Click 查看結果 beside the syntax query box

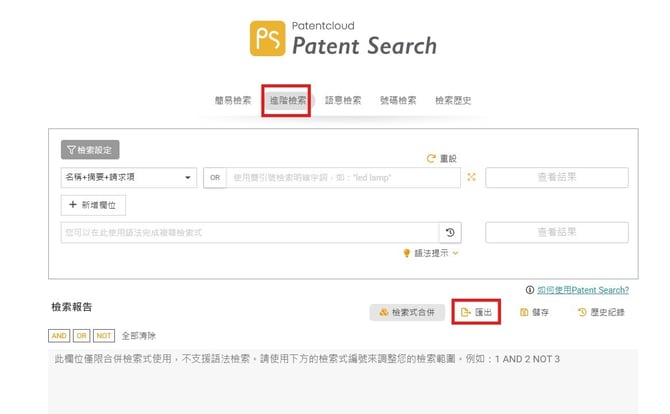click(x=557, y=232)
